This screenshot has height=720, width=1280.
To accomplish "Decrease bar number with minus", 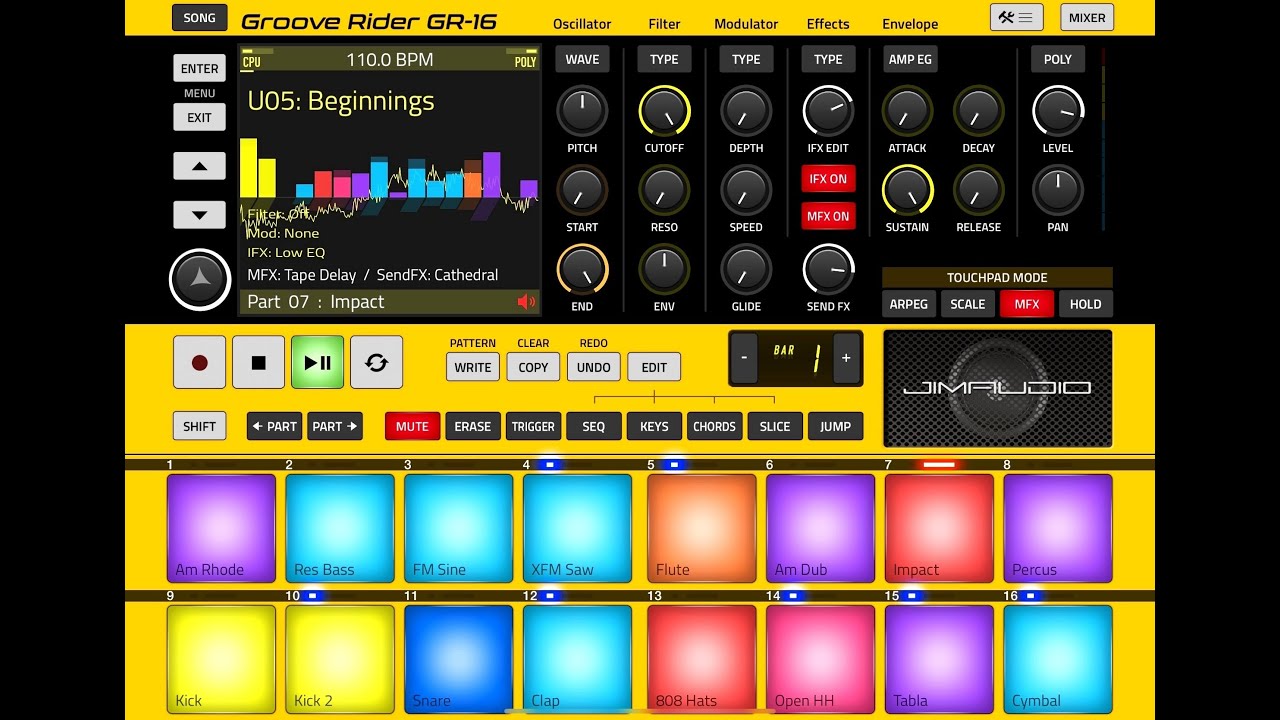I will click(744, 358).
